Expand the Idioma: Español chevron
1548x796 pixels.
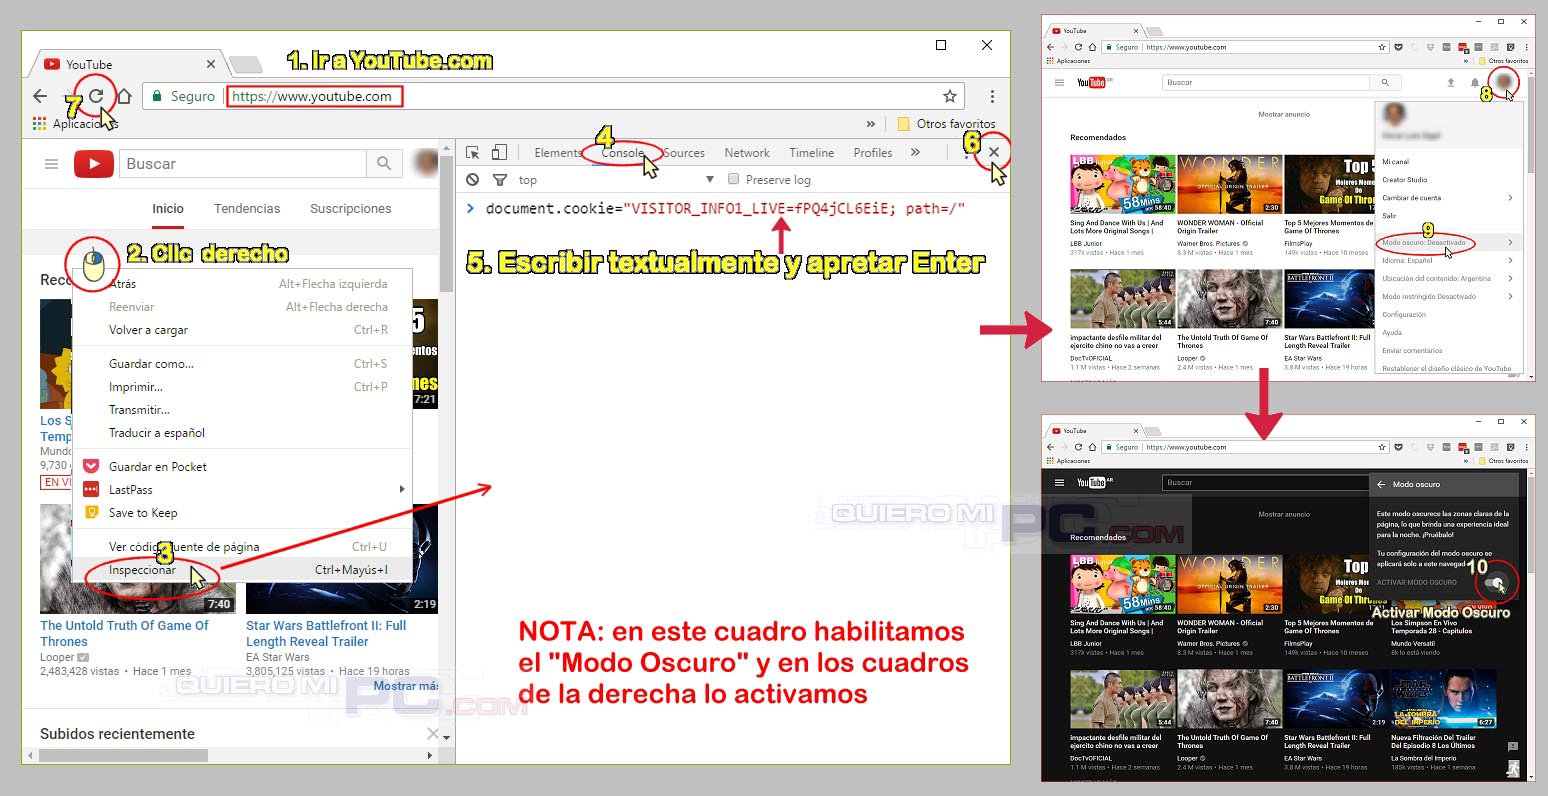[1510, 261]
